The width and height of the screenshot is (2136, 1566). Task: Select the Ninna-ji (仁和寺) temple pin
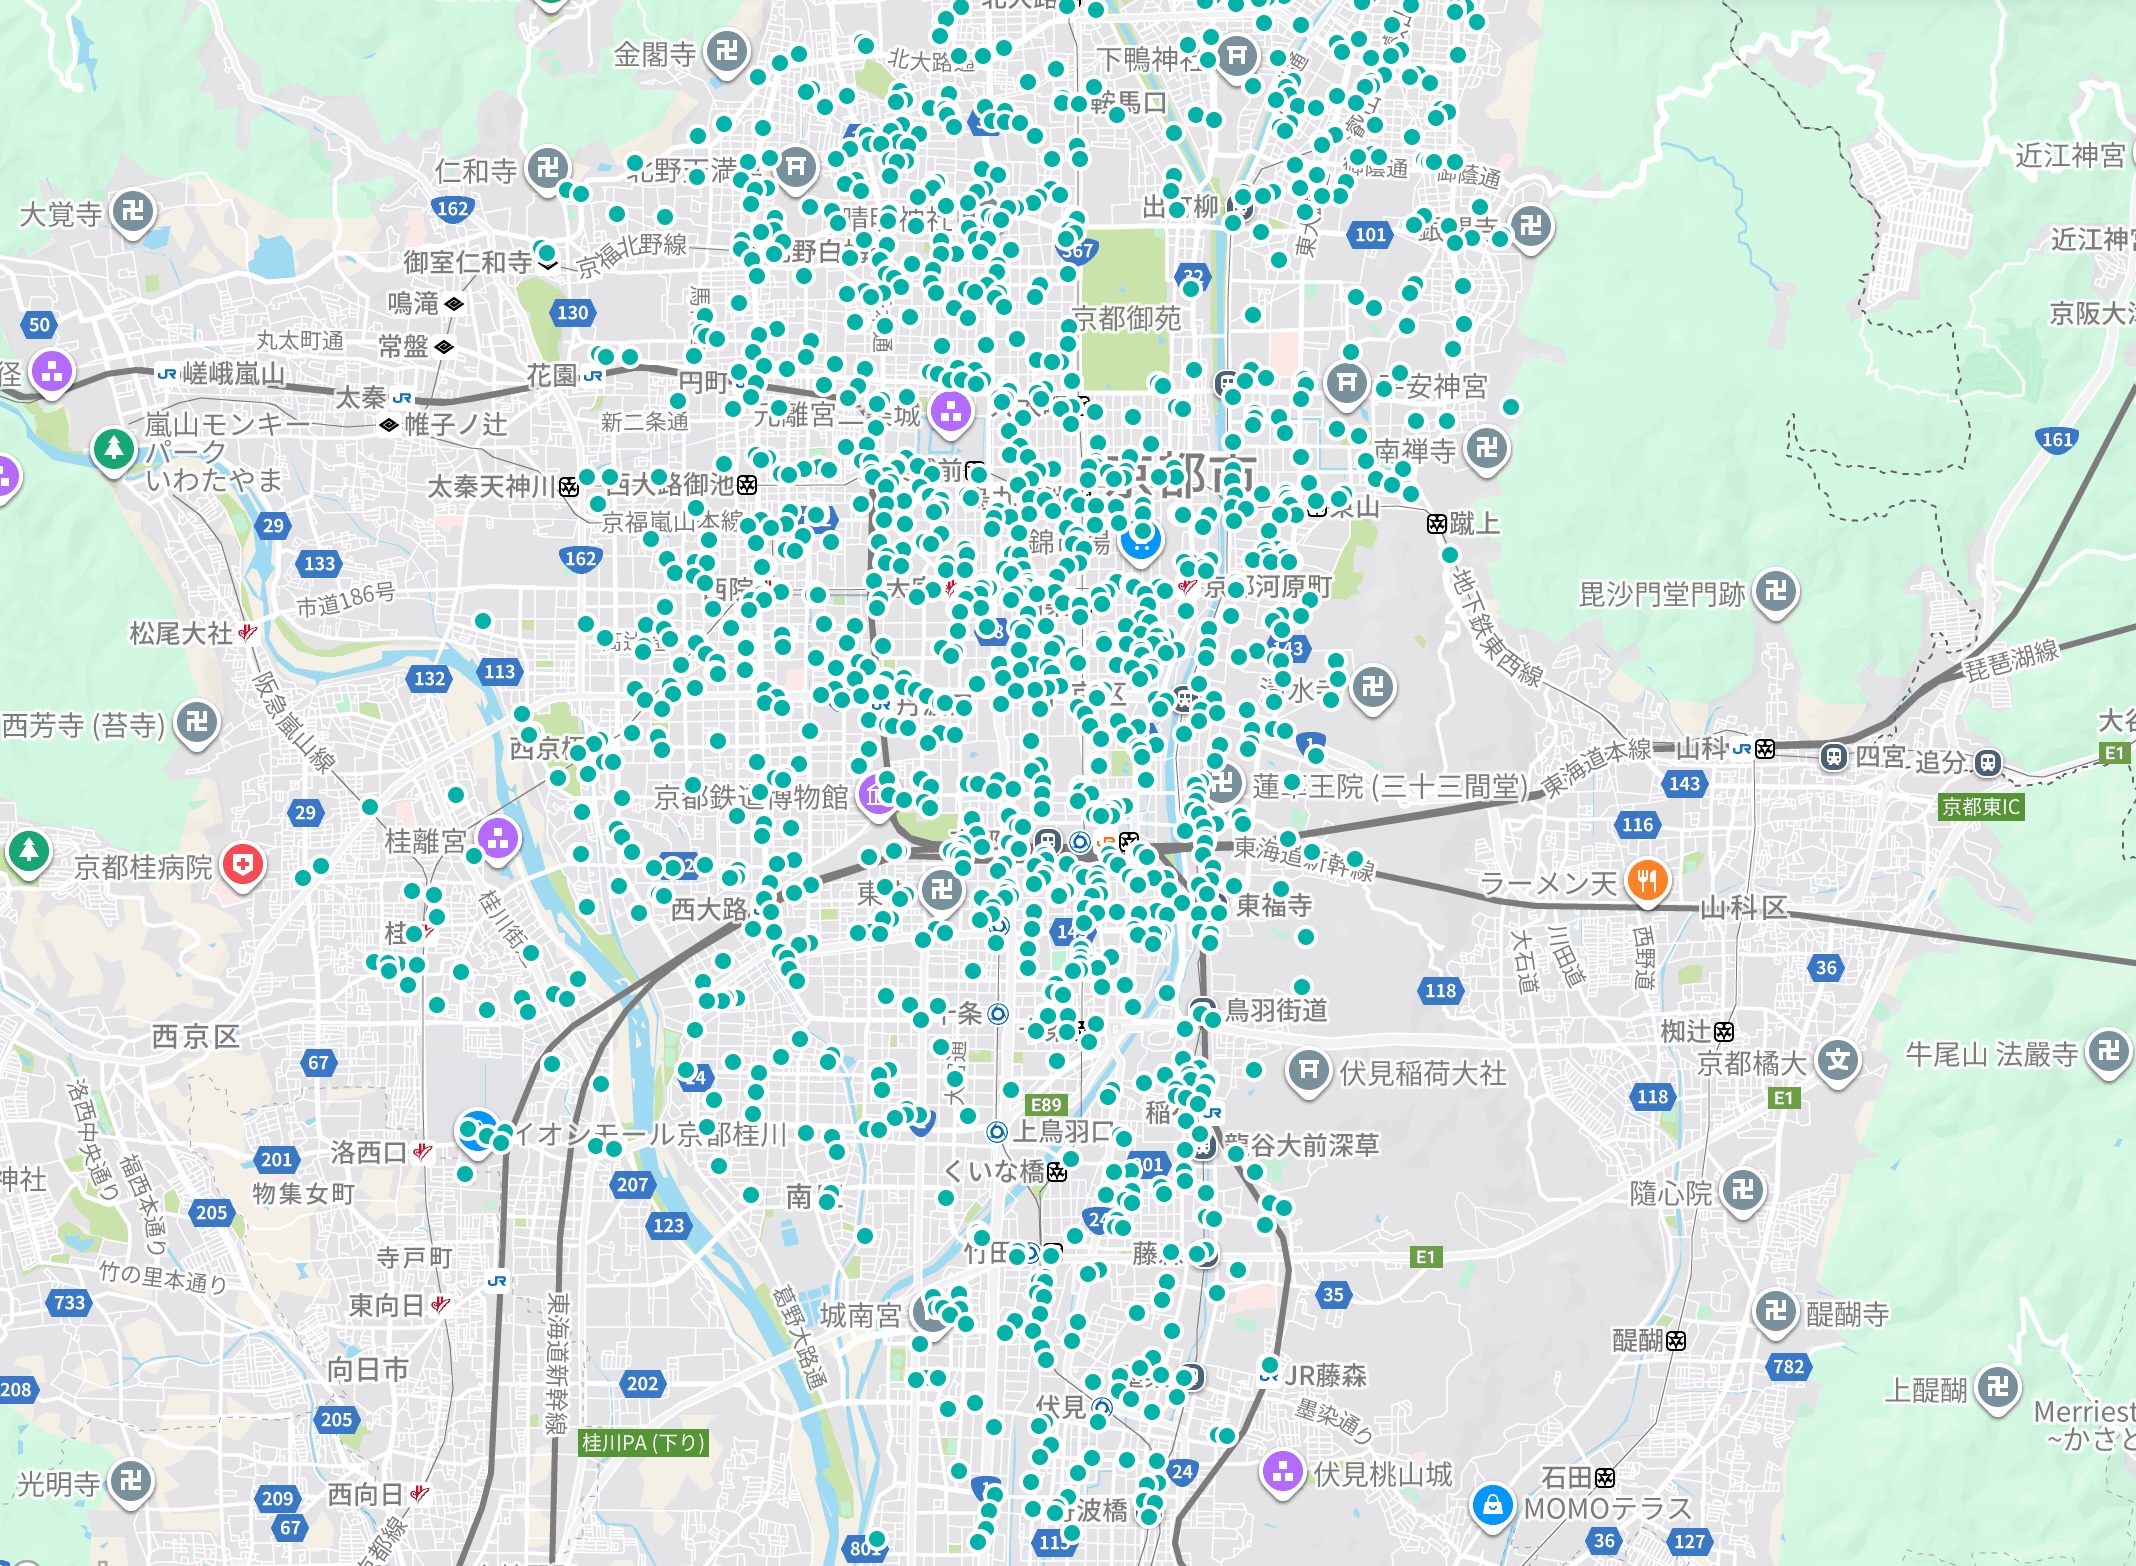(x=548, y=168)
